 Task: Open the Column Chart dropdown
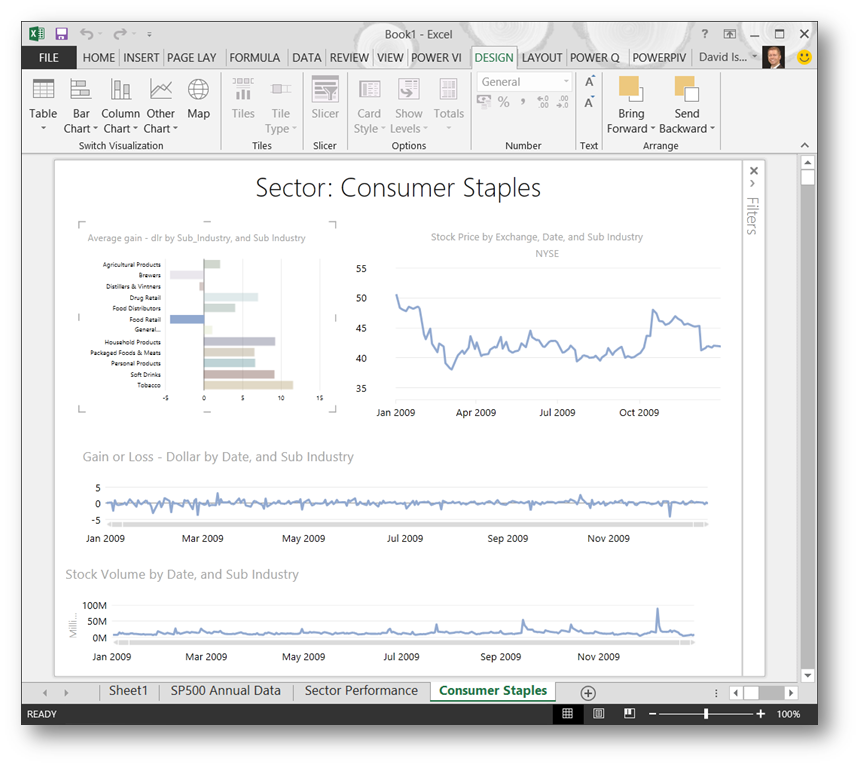[120, 105]
